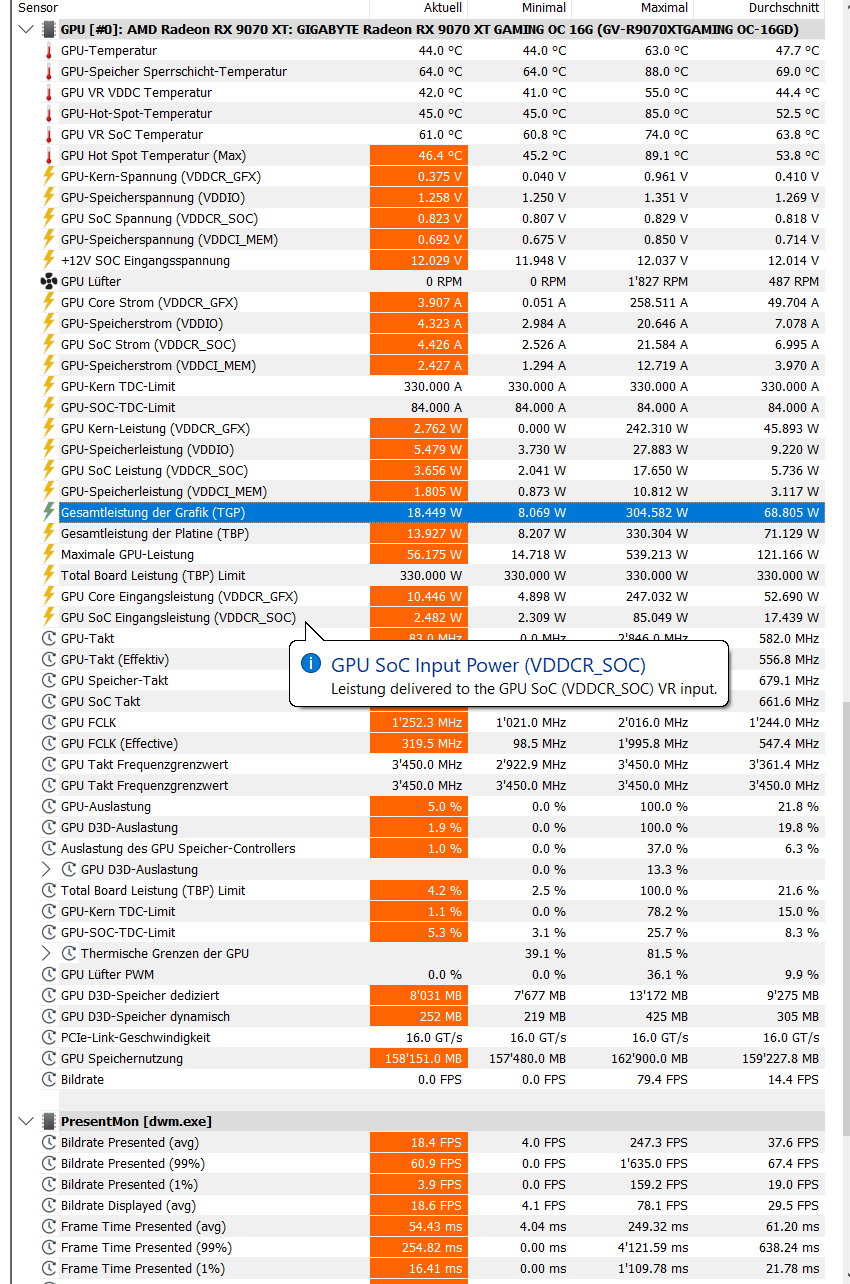Click the 158'151.0 MB current memory value

point(423,1058)
